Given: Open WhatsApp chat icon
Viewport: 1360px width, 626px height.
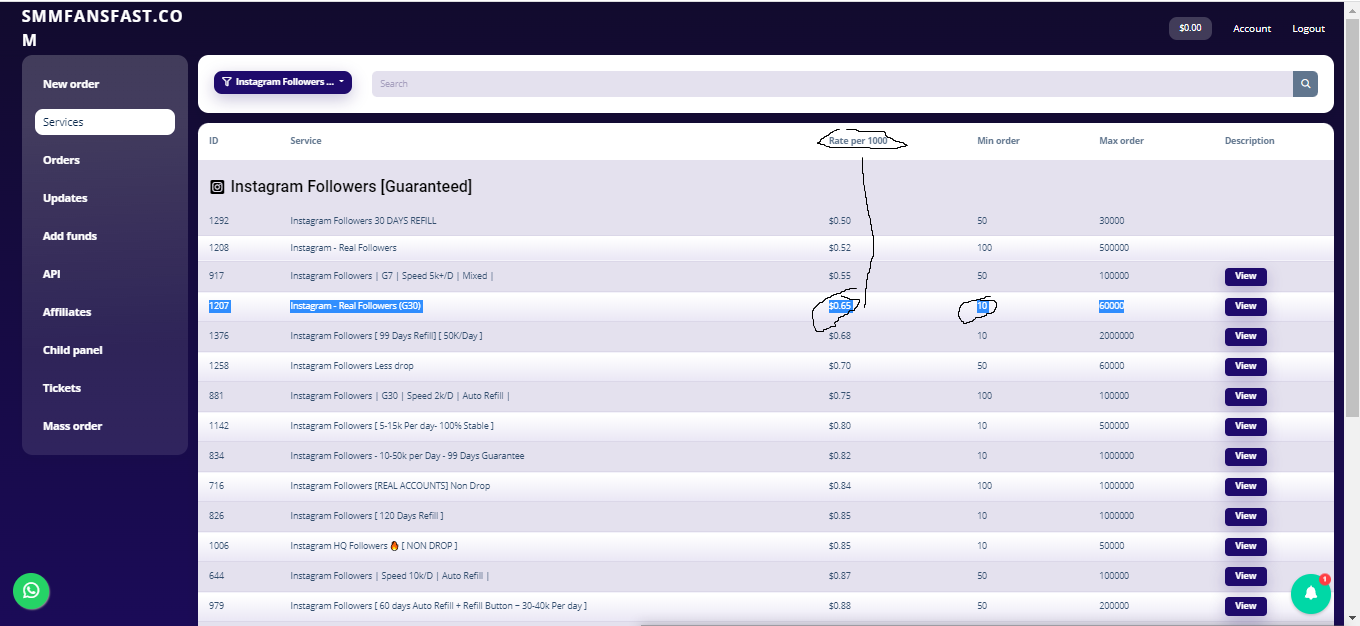Looking at the screenshot, I should [31, 590].
